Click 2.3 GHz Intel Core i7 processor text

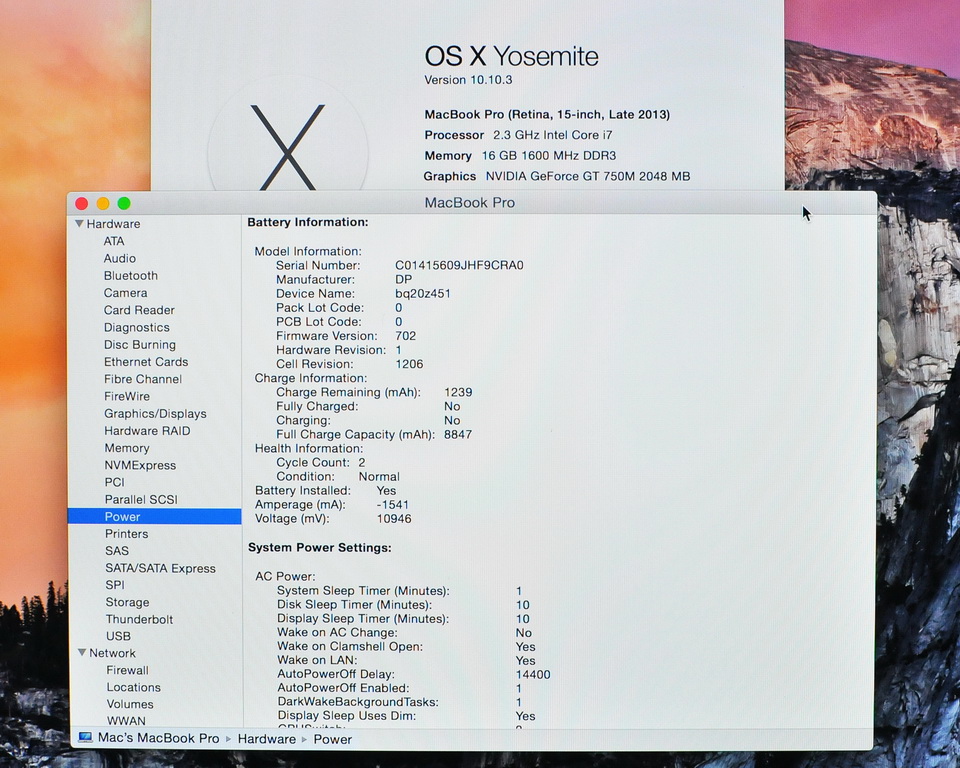click(x=553, y=135)
